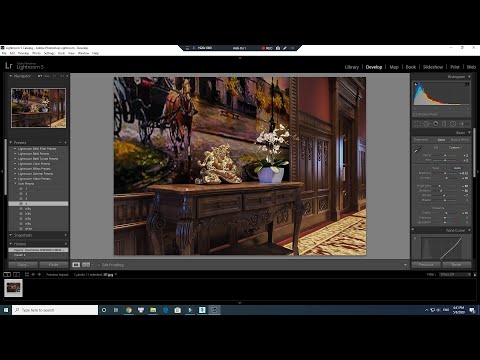Expand Lightroom B&W Filter Presets folder
480x360 pixels.
pyautogui.click(x=15, y=149)
